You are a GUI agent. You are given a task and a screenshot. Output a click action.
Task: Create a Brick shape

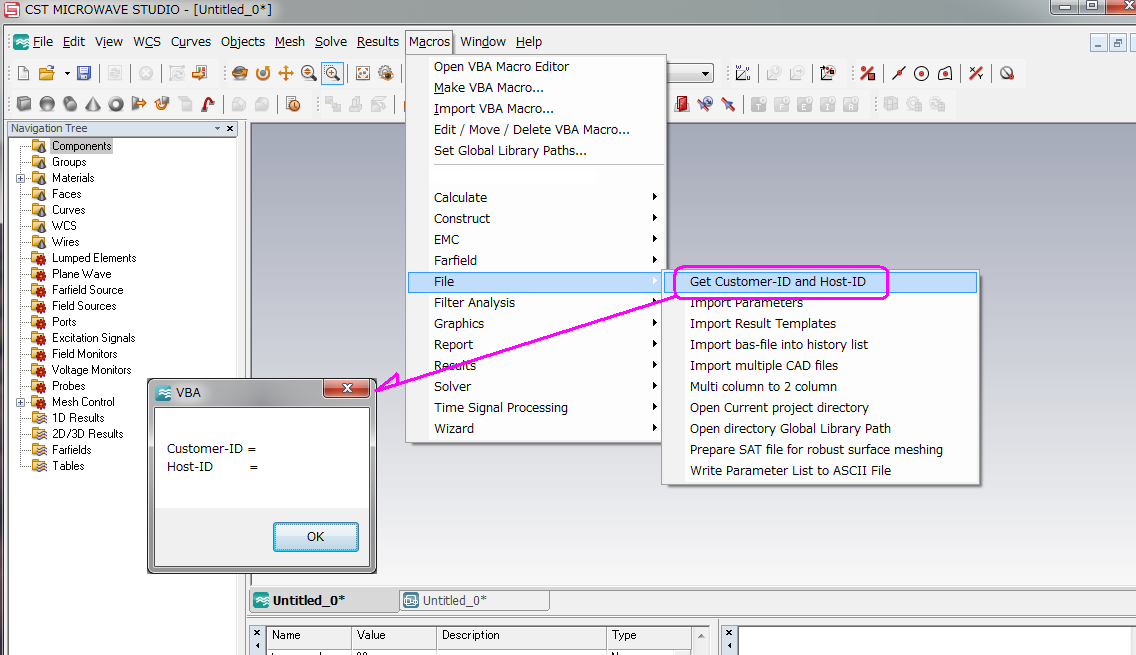pos(24,104)
